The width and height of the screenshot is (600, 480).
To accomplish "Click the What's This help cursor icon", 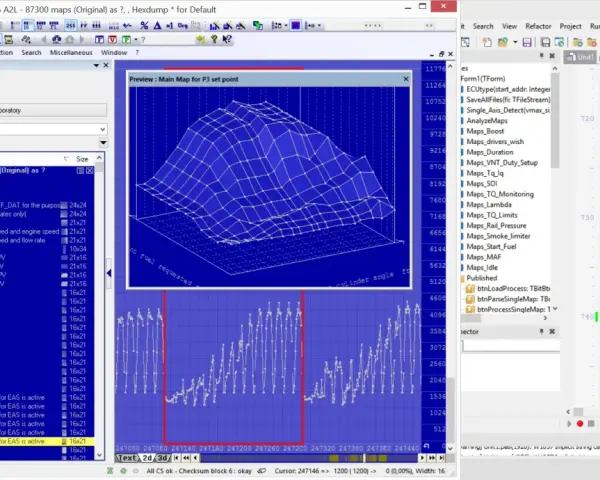I will tap(227, 39).
